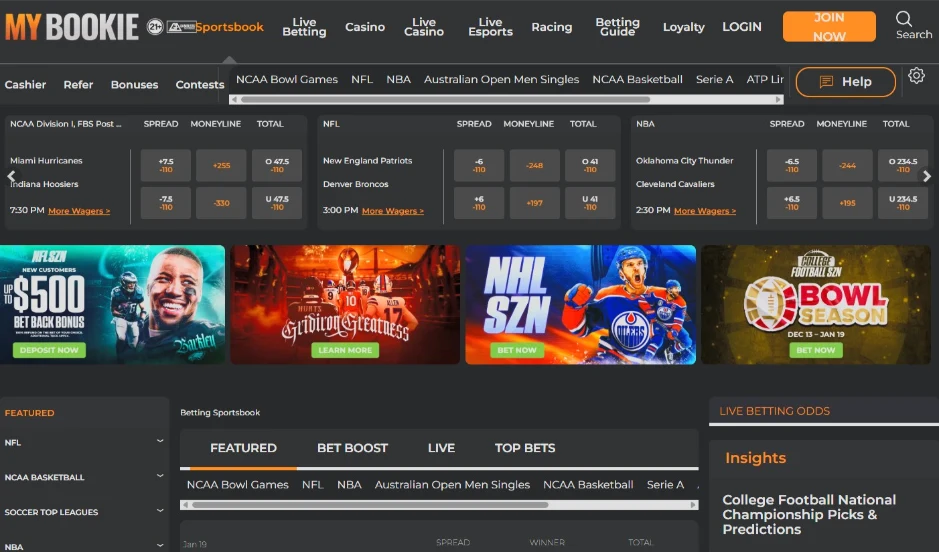Open the Sportsbook navigation item

pyautogui.click(x=229, y=27)
